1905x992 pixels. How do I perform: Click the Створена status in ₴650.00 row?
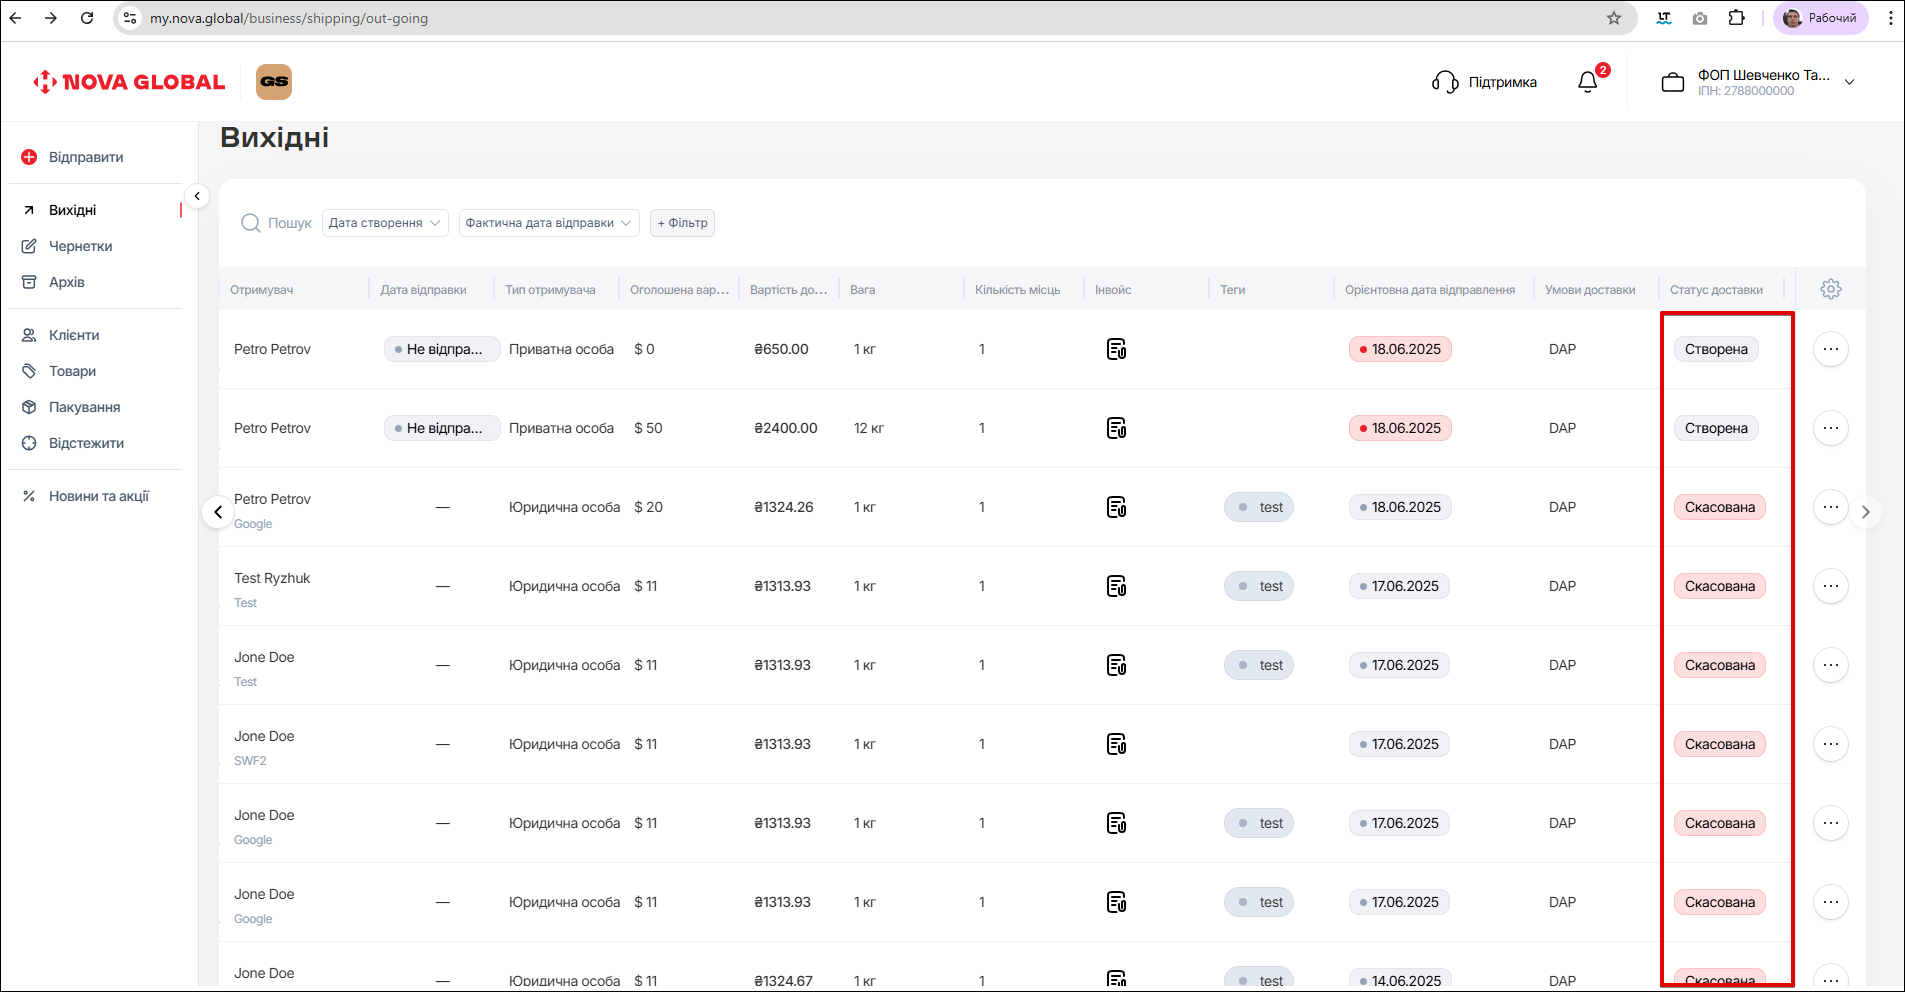coord(1716,349)
